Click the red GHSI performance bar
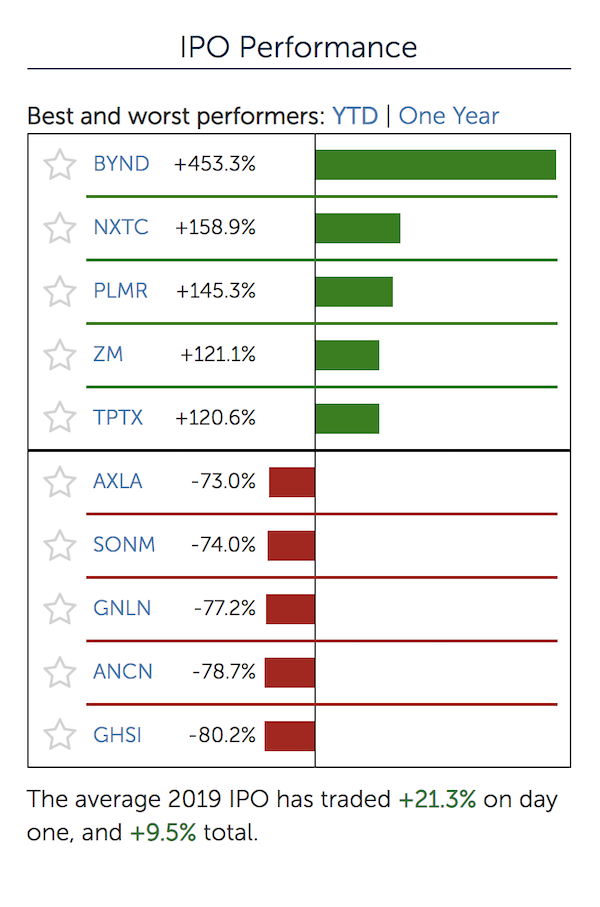This screenshot has width=600, height=907. (290, 736)
